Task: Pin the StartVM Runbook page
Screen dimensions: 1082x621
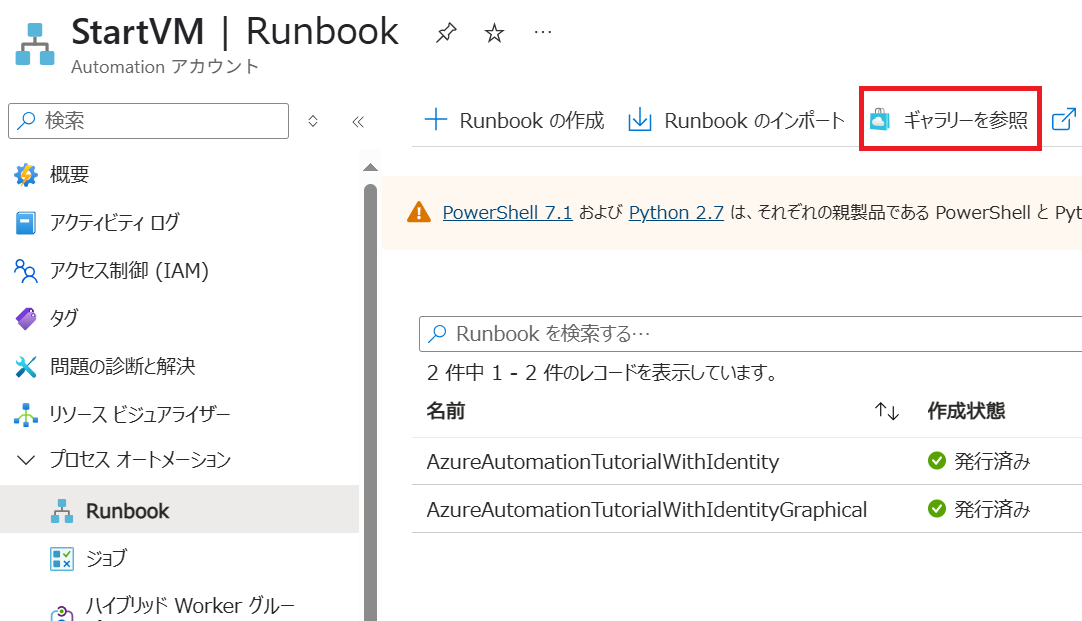Action: [x=446, y=32]
